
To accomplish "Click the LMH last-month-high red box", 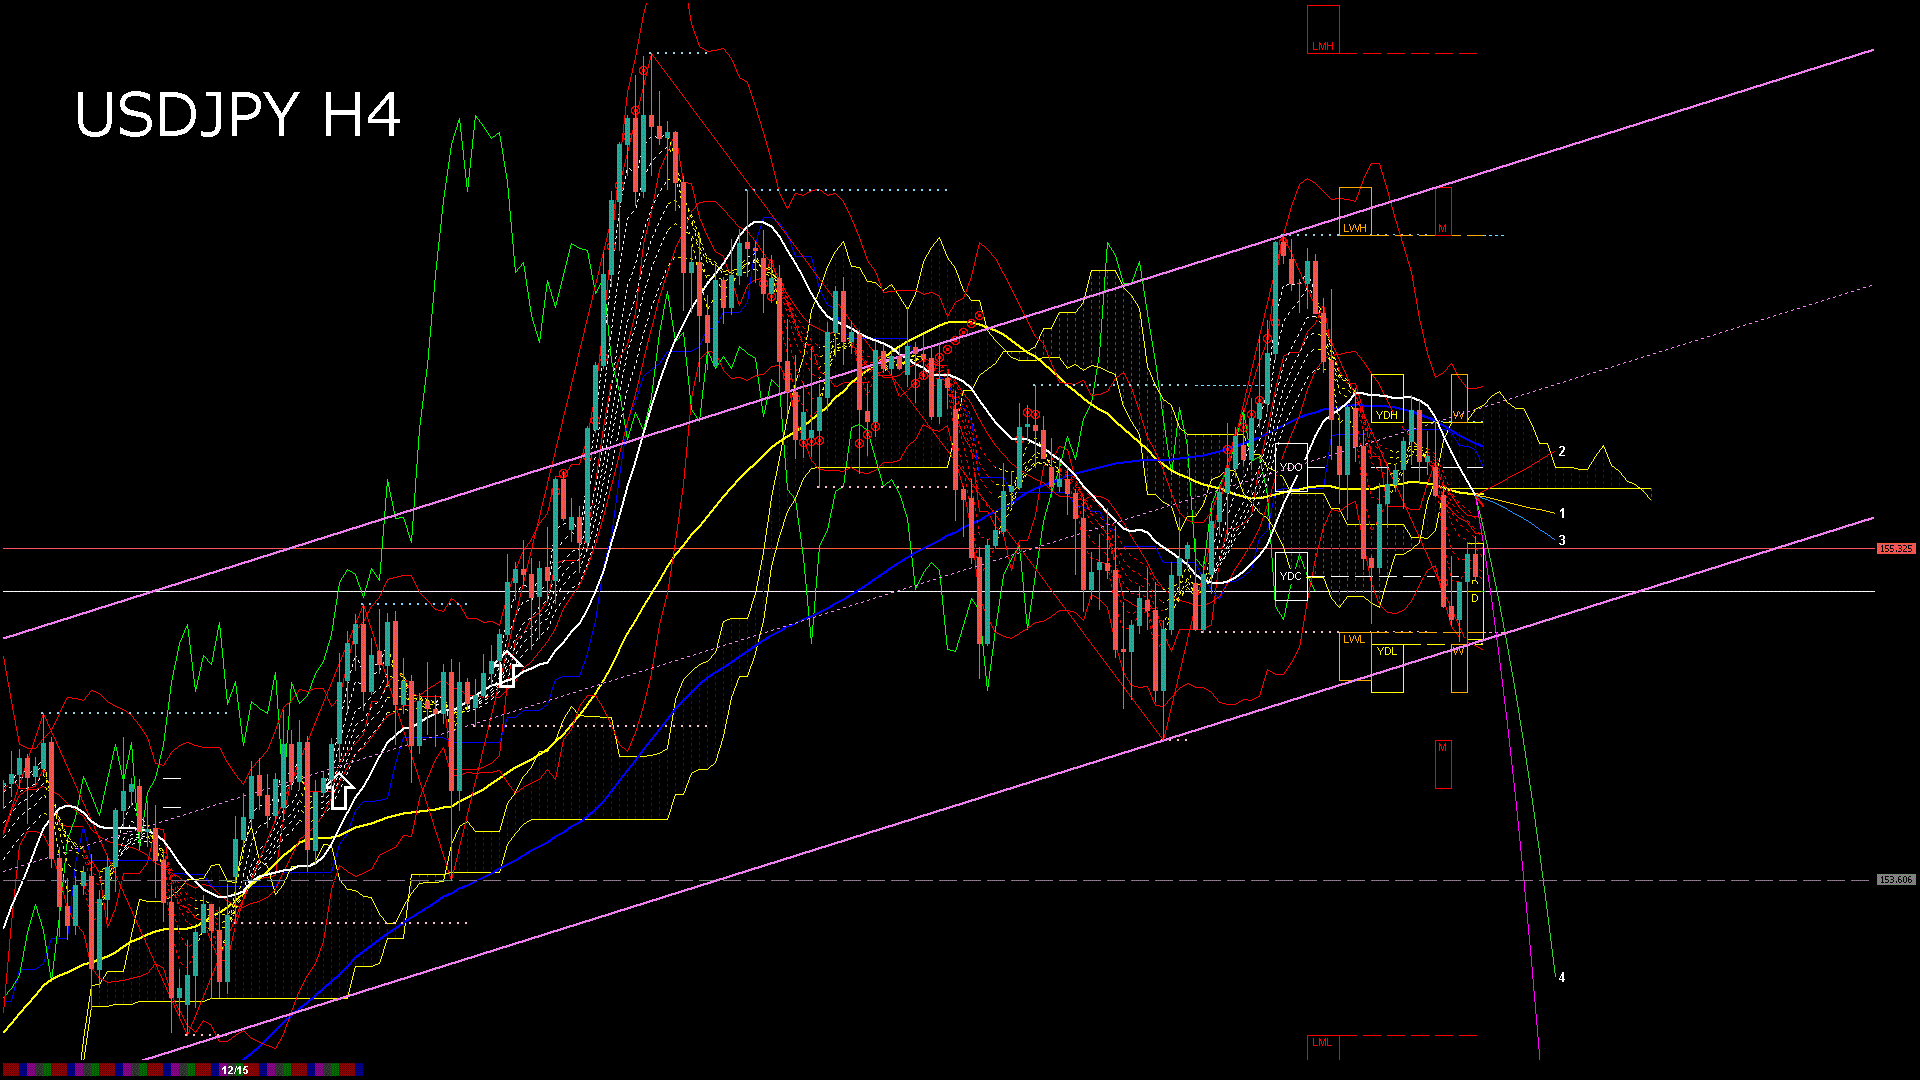I will coord(1322,44).
